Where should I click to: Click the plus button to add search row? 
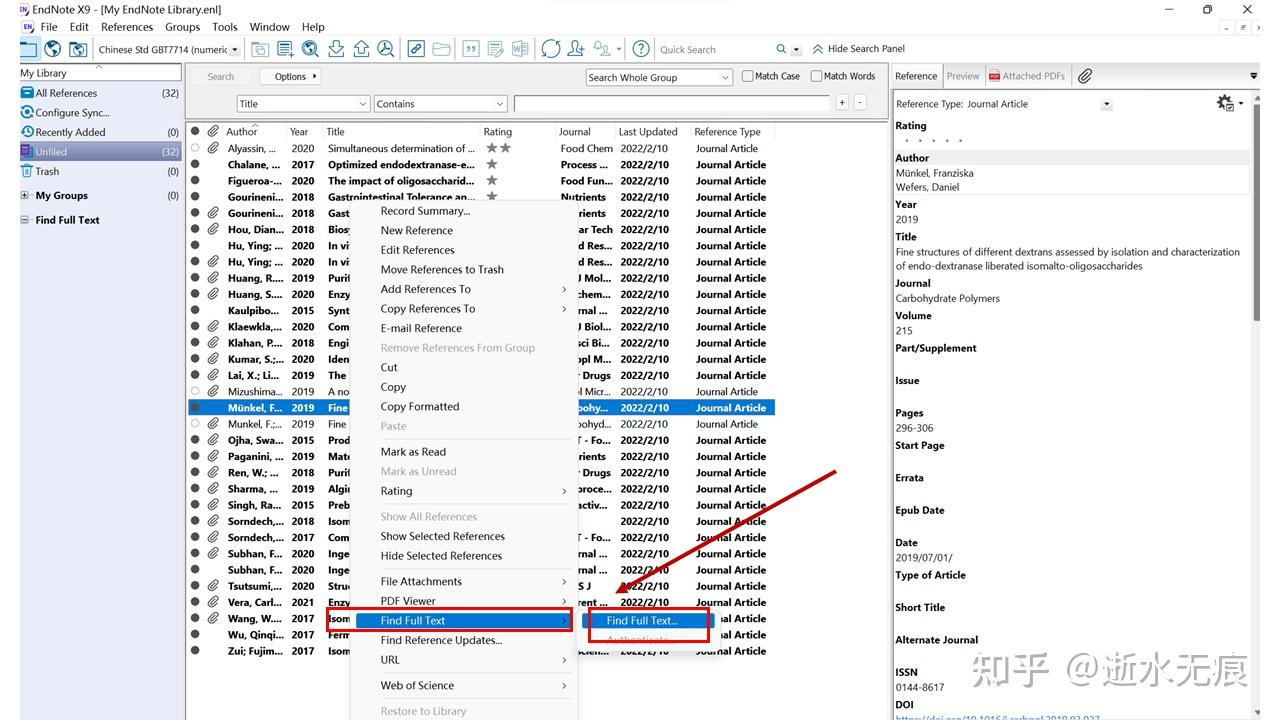(842, 102)
